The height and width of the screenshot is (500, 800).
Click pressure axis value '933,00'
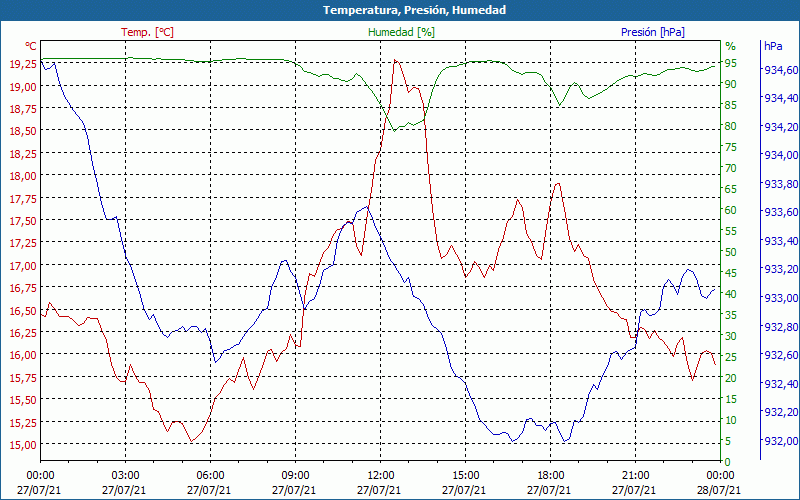click(781, 298)
